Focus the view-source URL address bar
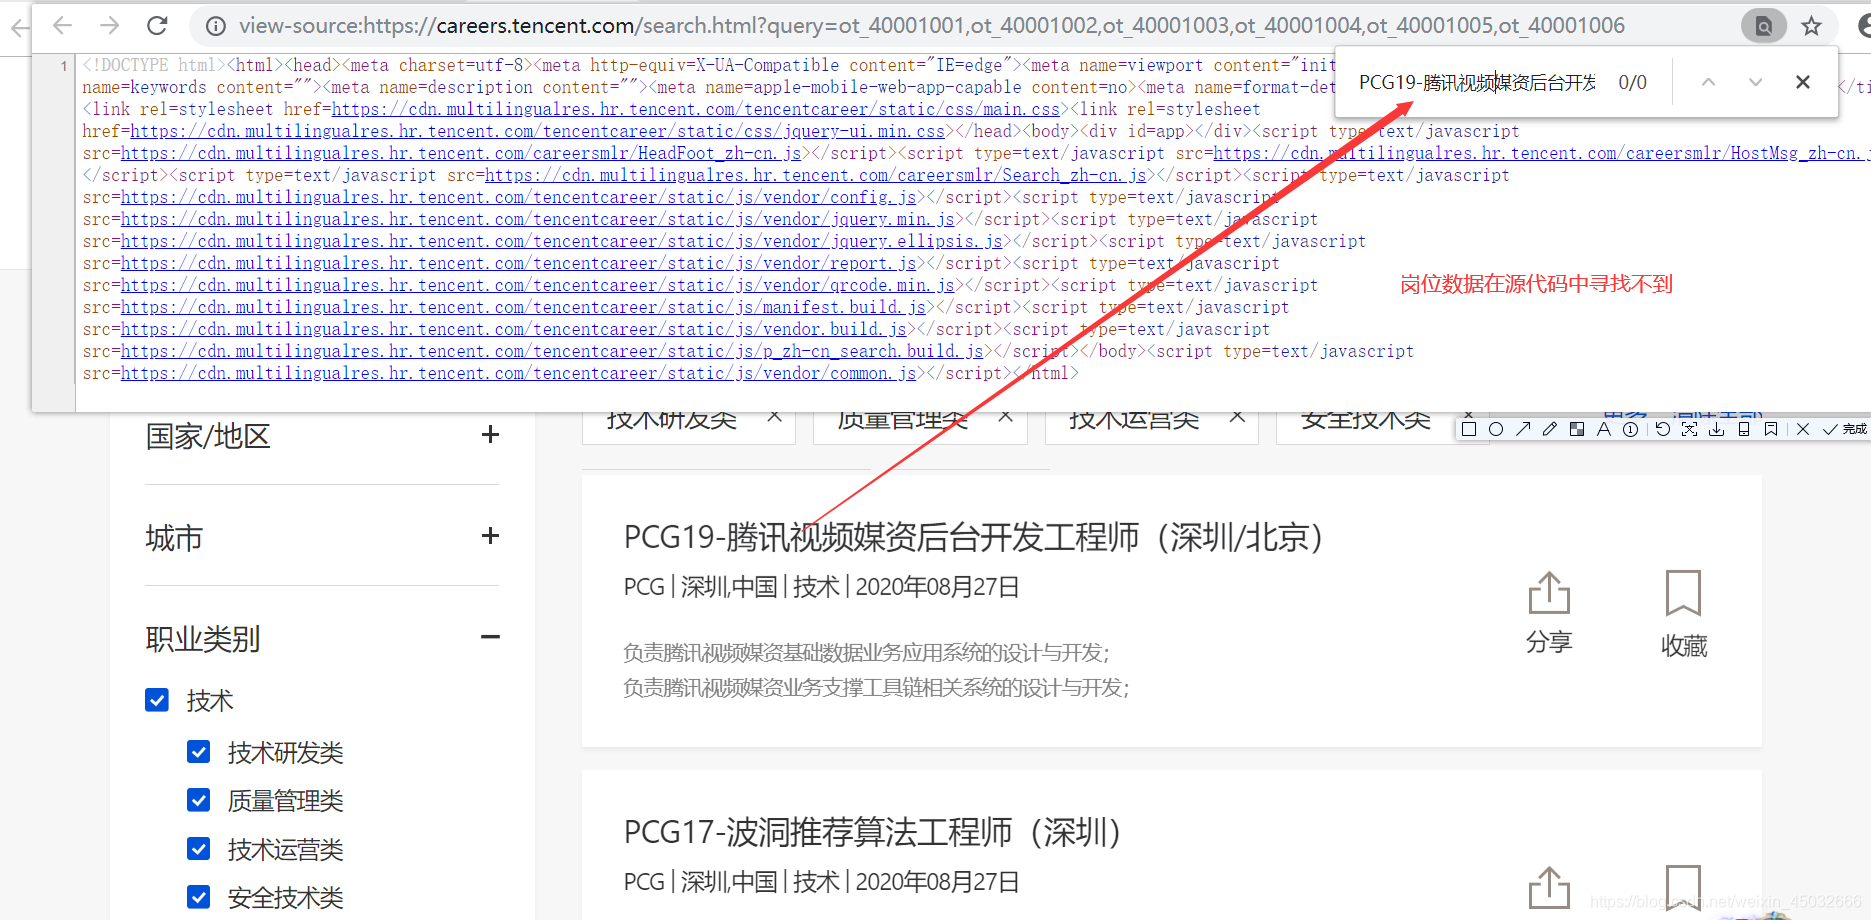Viewport: 1871px width, 920px height. click(x=930, y=26)
